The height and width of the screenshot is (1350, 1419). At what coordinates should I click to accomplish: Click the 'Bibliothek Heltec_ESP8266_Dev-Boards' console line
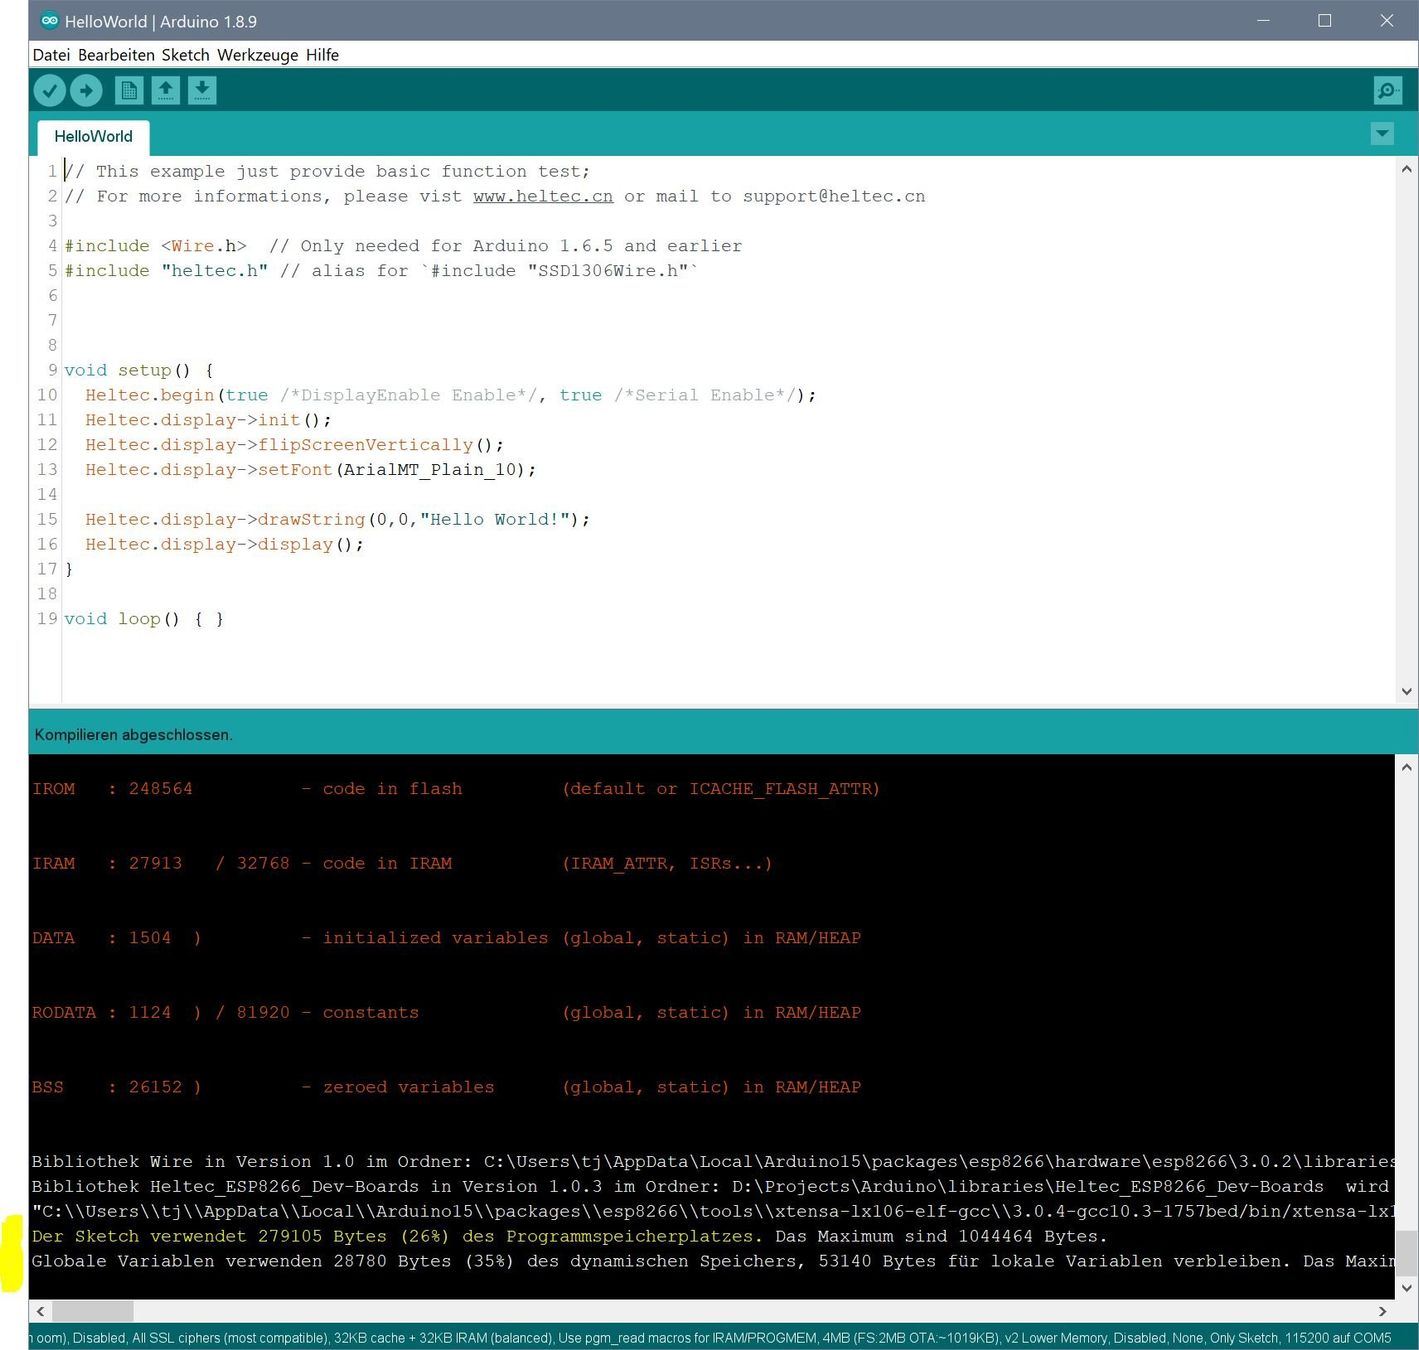click(711, 1187)
